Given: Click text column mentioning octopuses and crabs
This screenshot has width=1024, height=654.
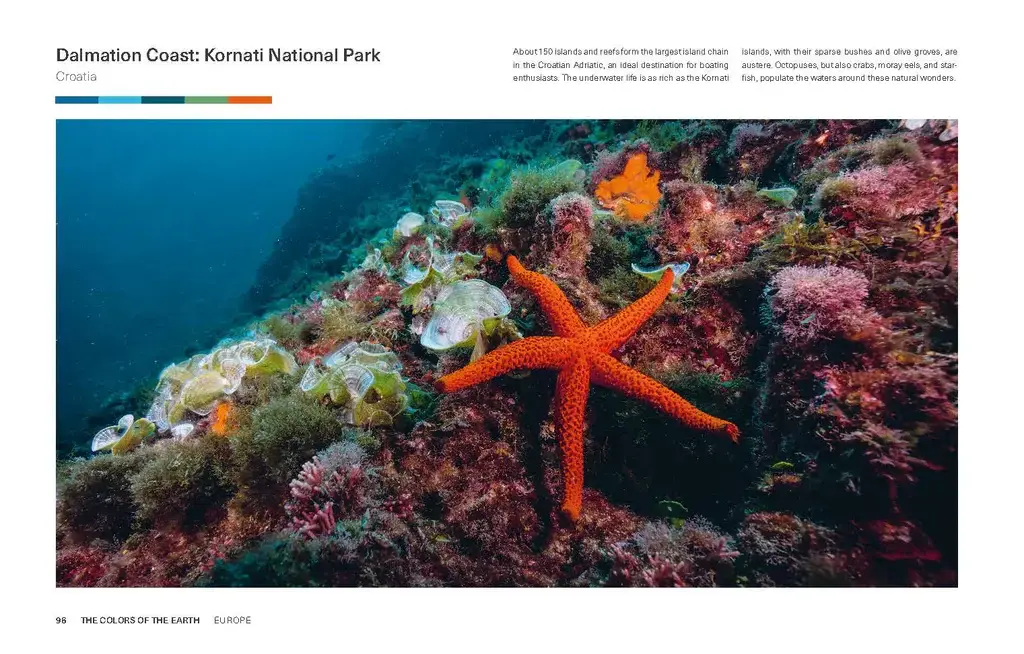Looking at the screenshot, I should coord(849,65).
